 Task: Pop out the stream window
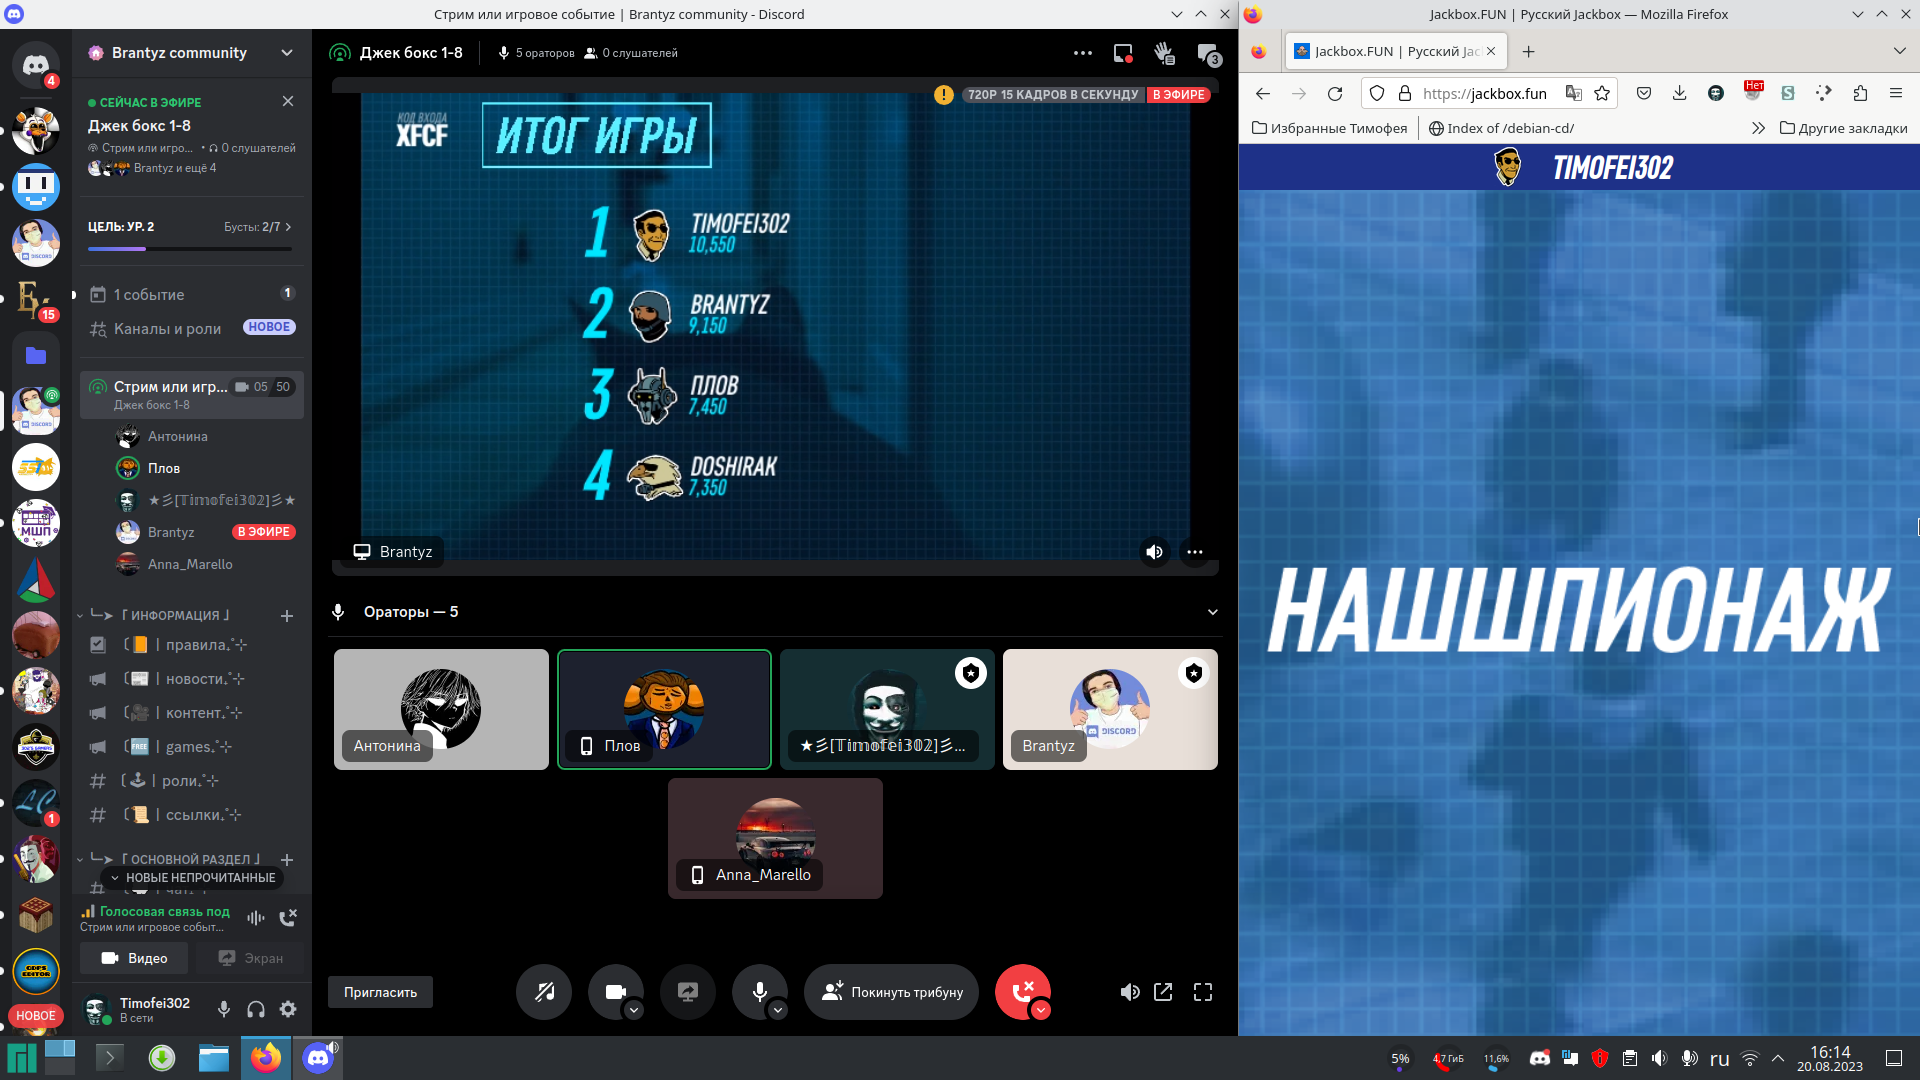1163,992
